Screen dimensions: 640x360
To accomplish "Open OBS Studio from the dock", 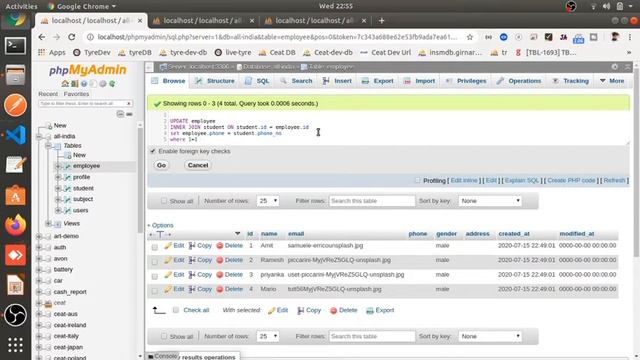I will (x=15, y=315).
